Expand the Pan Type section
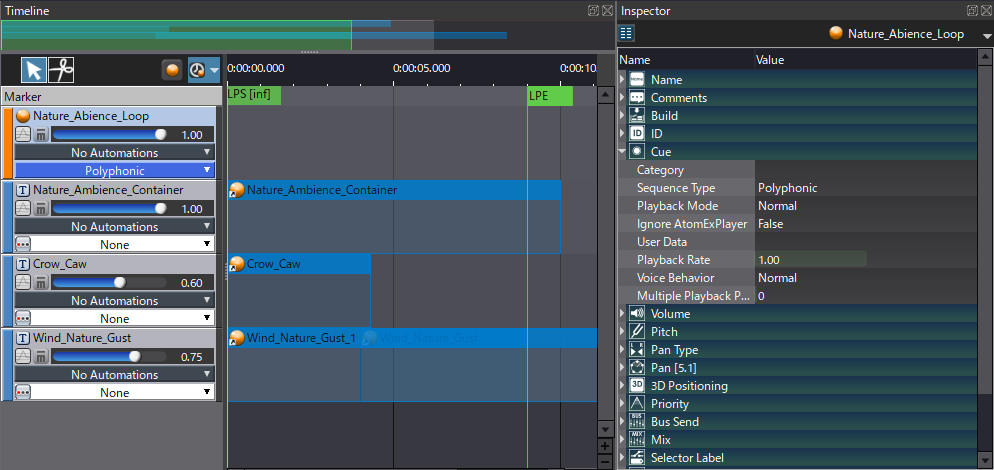This screenshot has height=470, width=994. click(622, 350)
